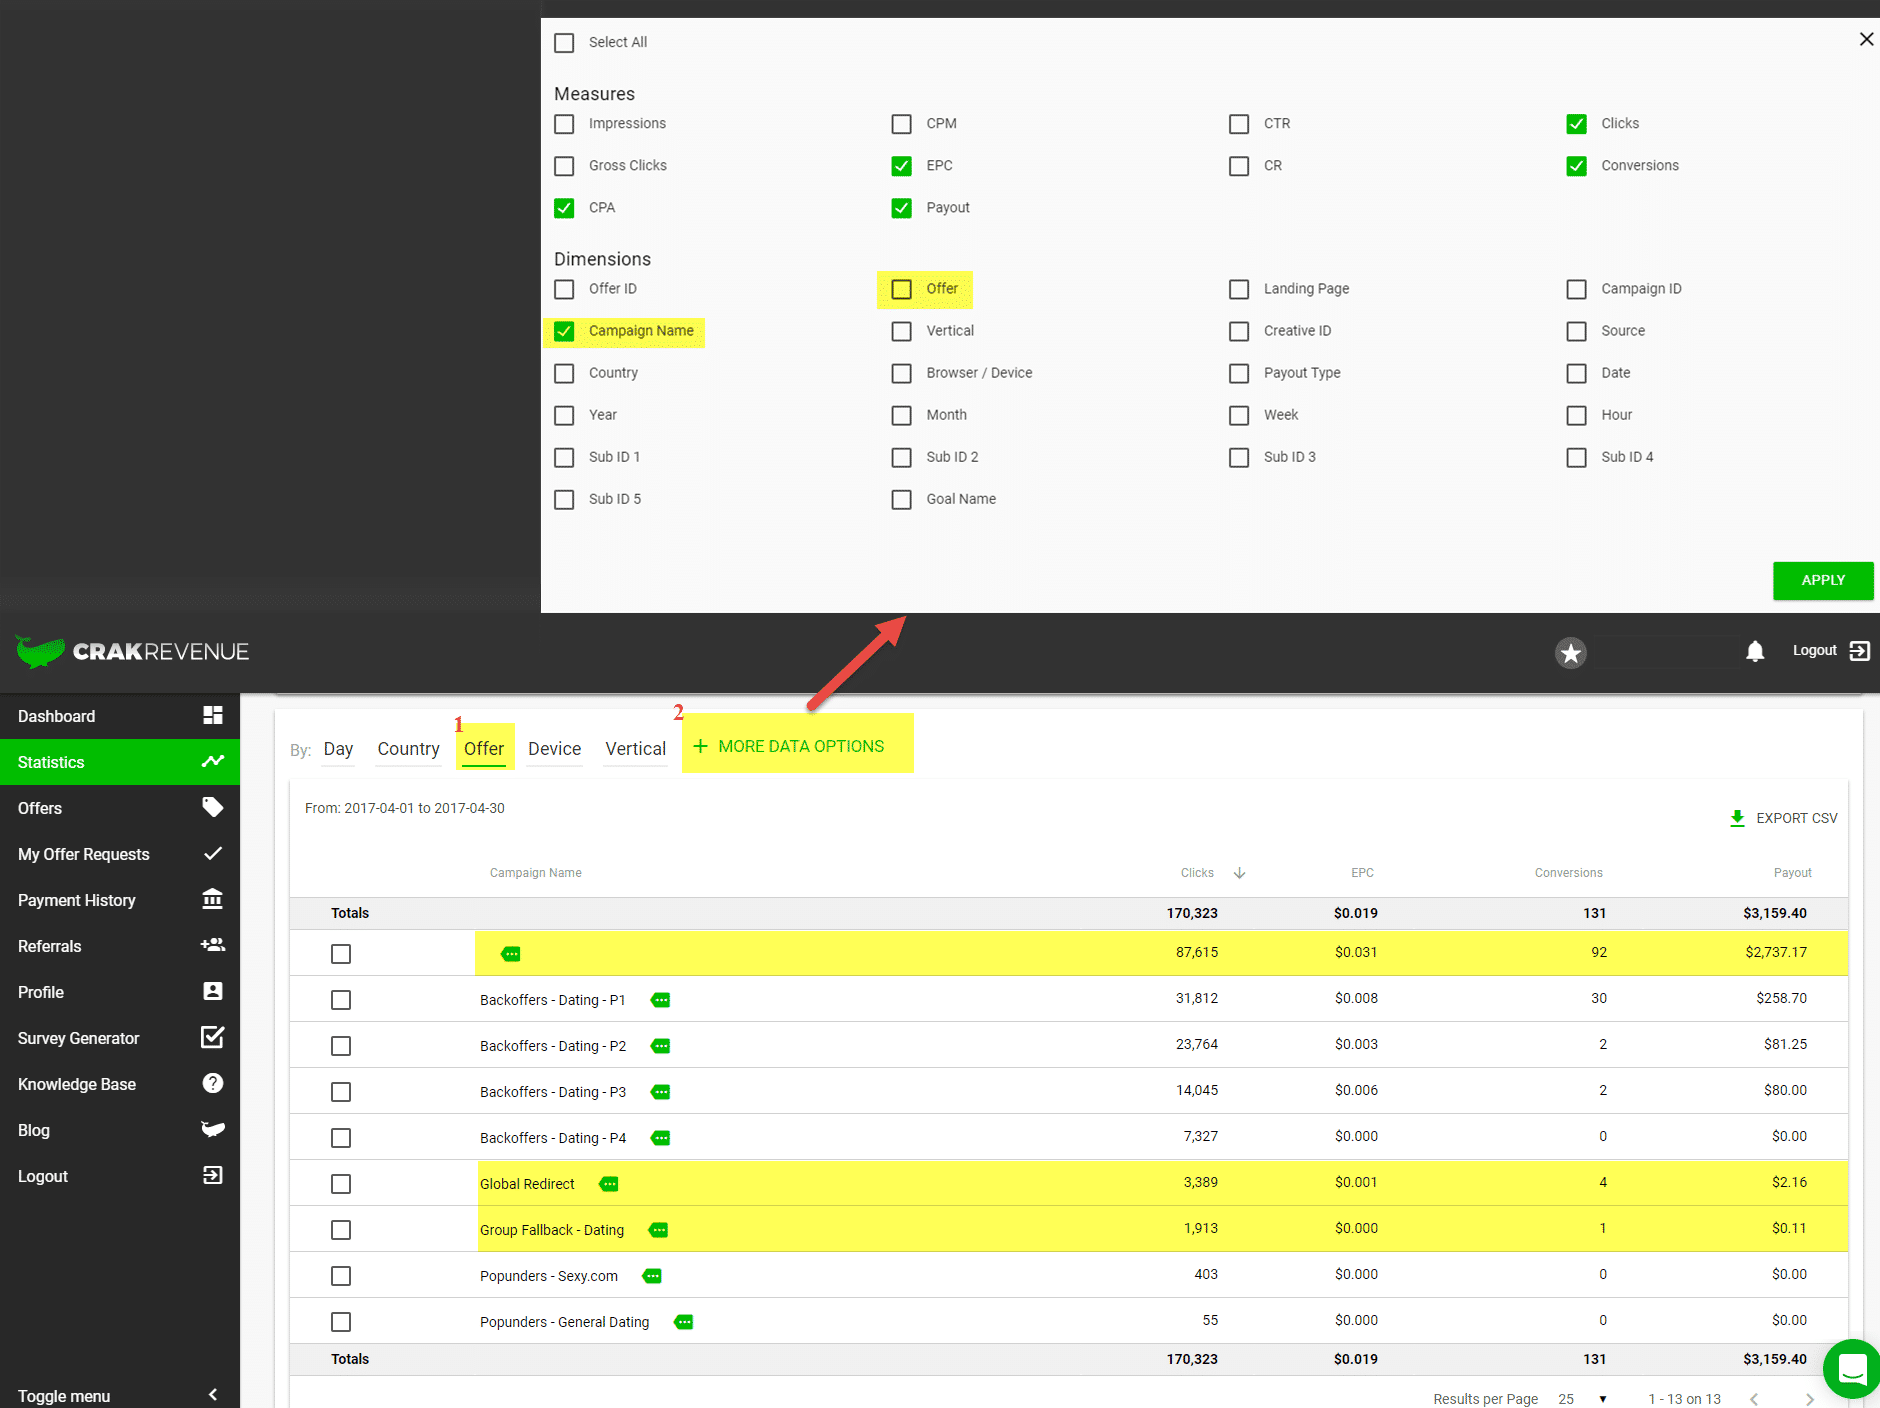The height and width of the screenshot is (1408, 1880).
Task: Enable the Offer dimension checkbox
Action: coord(902,289)
